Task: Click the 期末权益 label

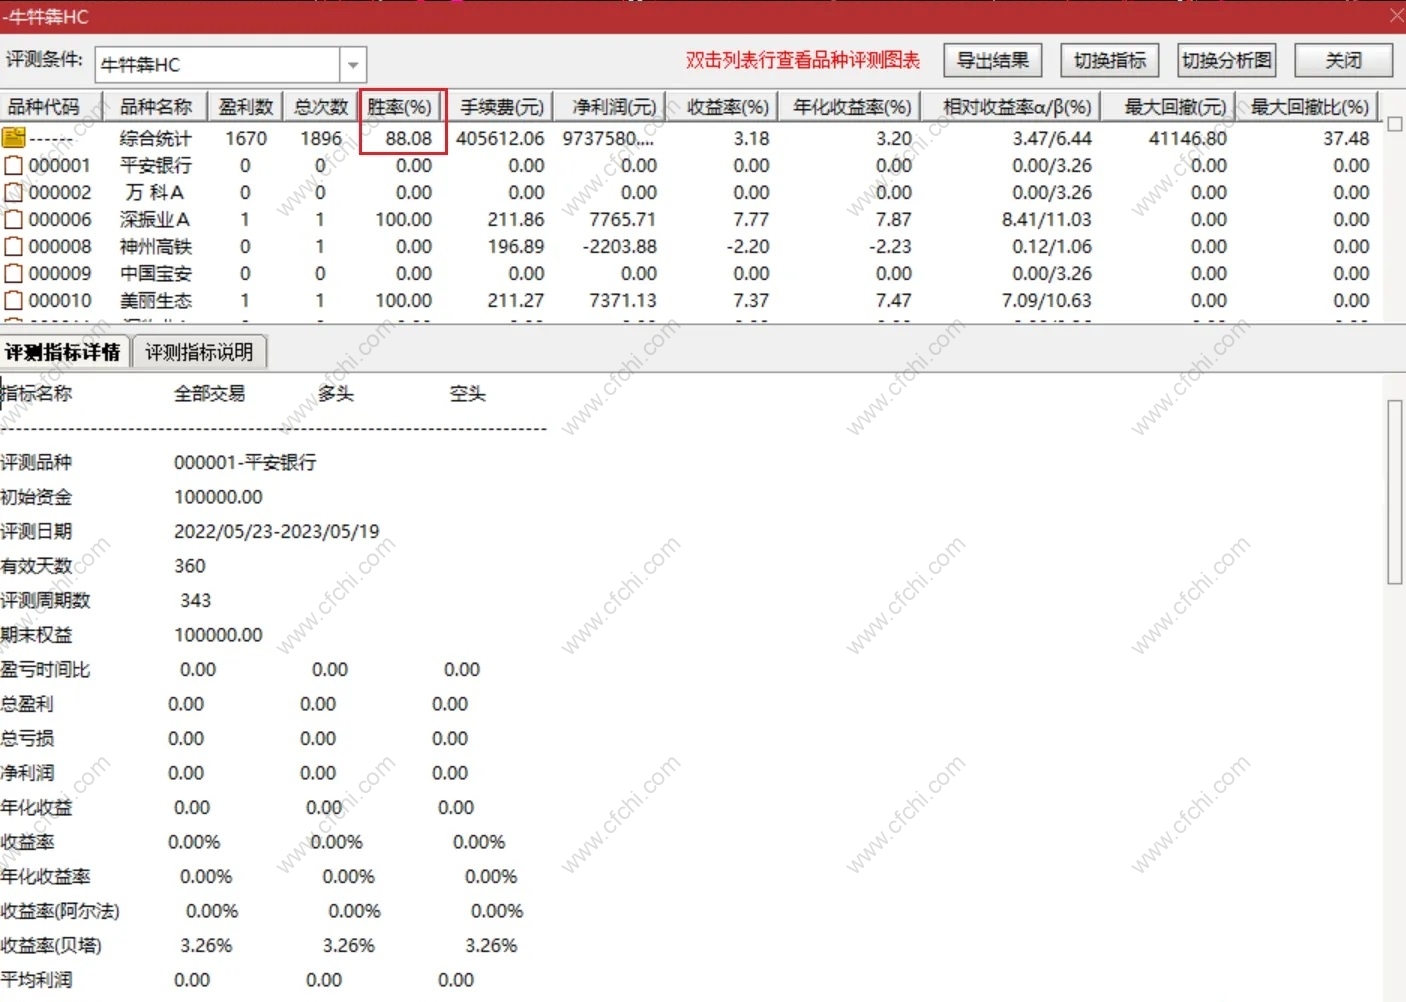Action: pos(36,635)
